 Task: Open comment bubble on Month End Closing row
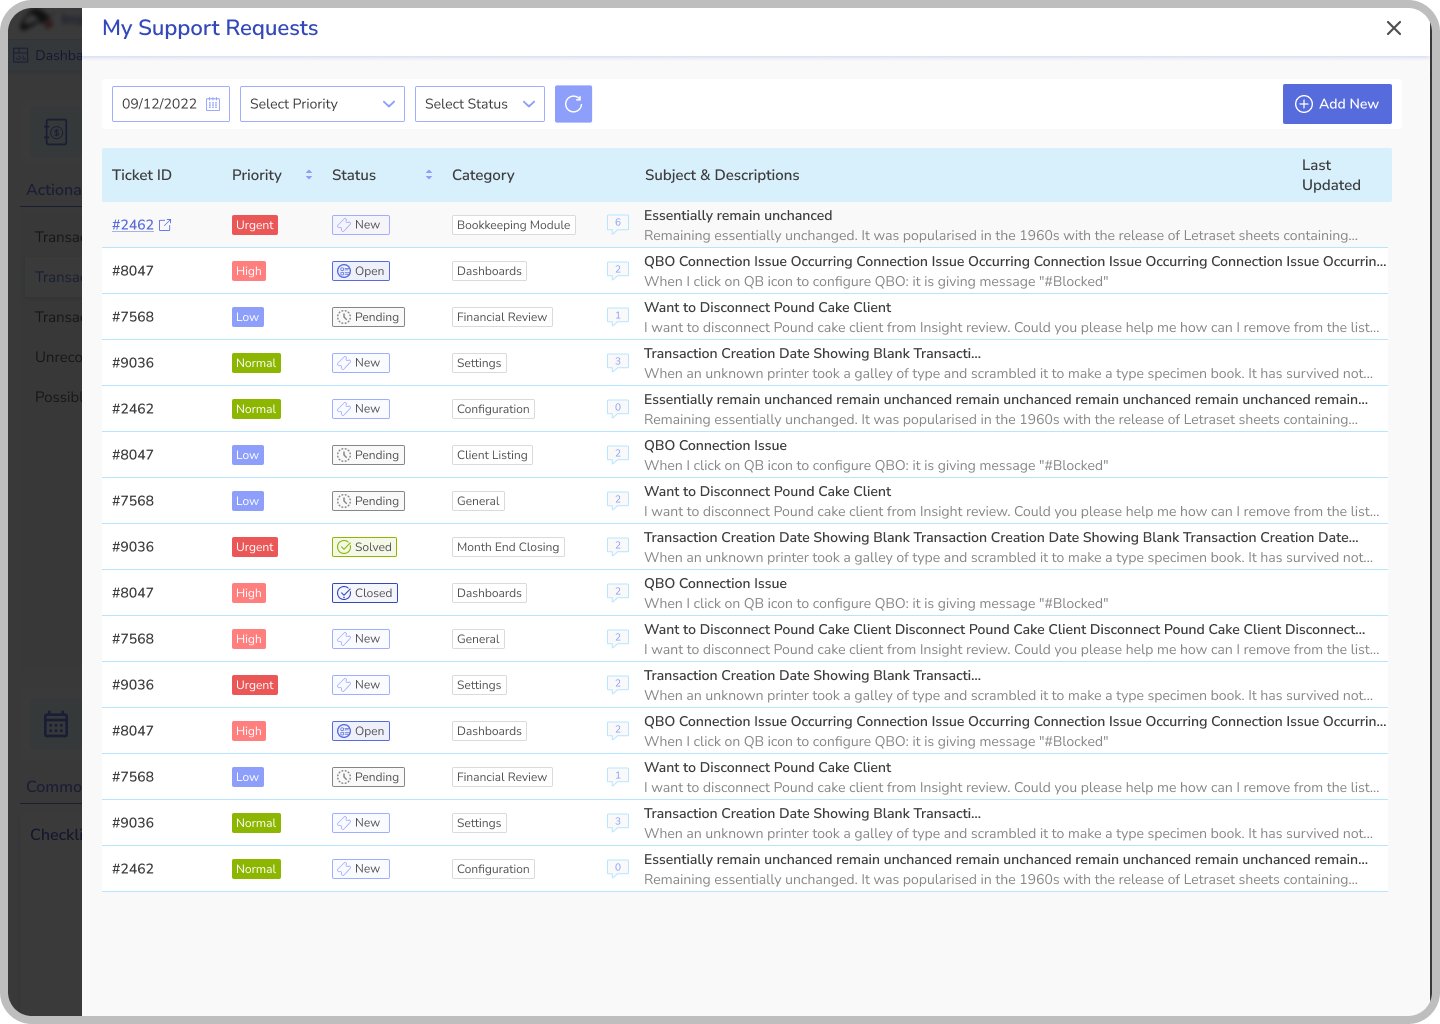click(x=618, y=547)
